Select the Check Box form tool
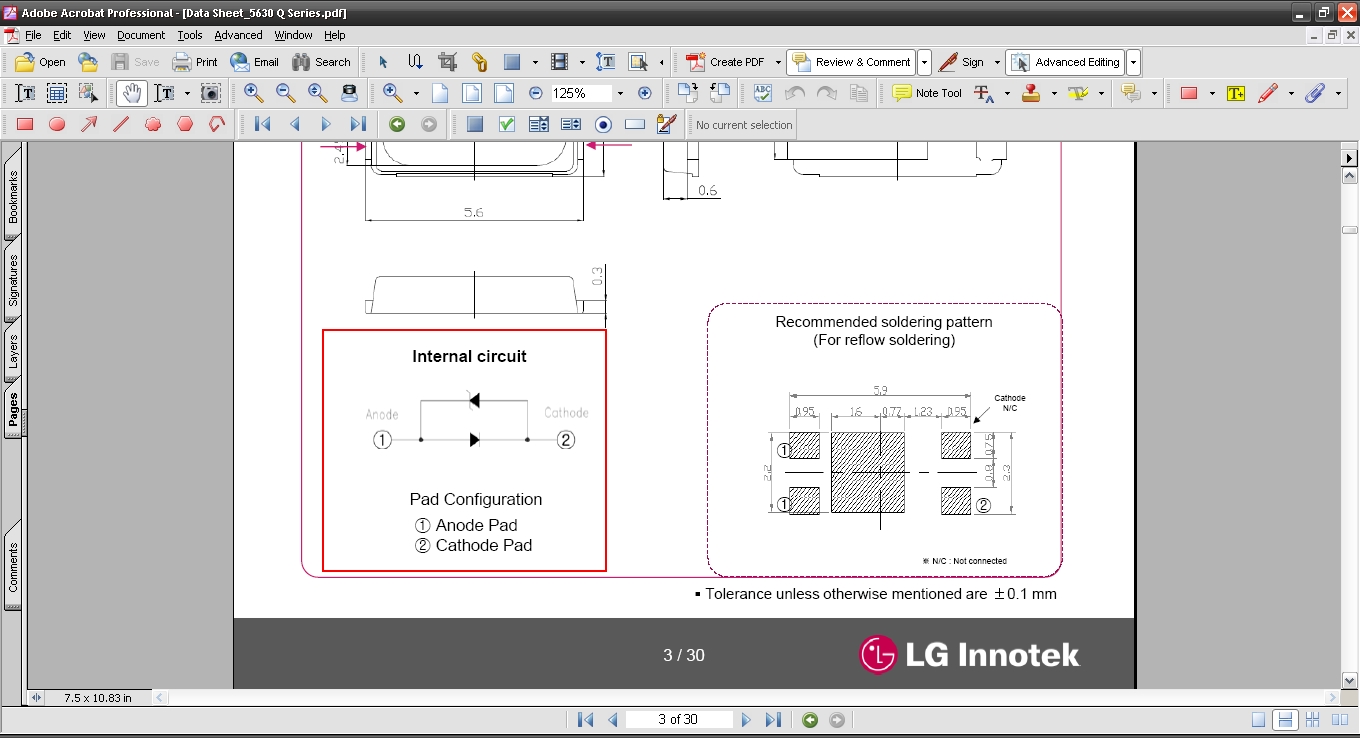This screenshot has height=738, width=1360. (507, 124)
